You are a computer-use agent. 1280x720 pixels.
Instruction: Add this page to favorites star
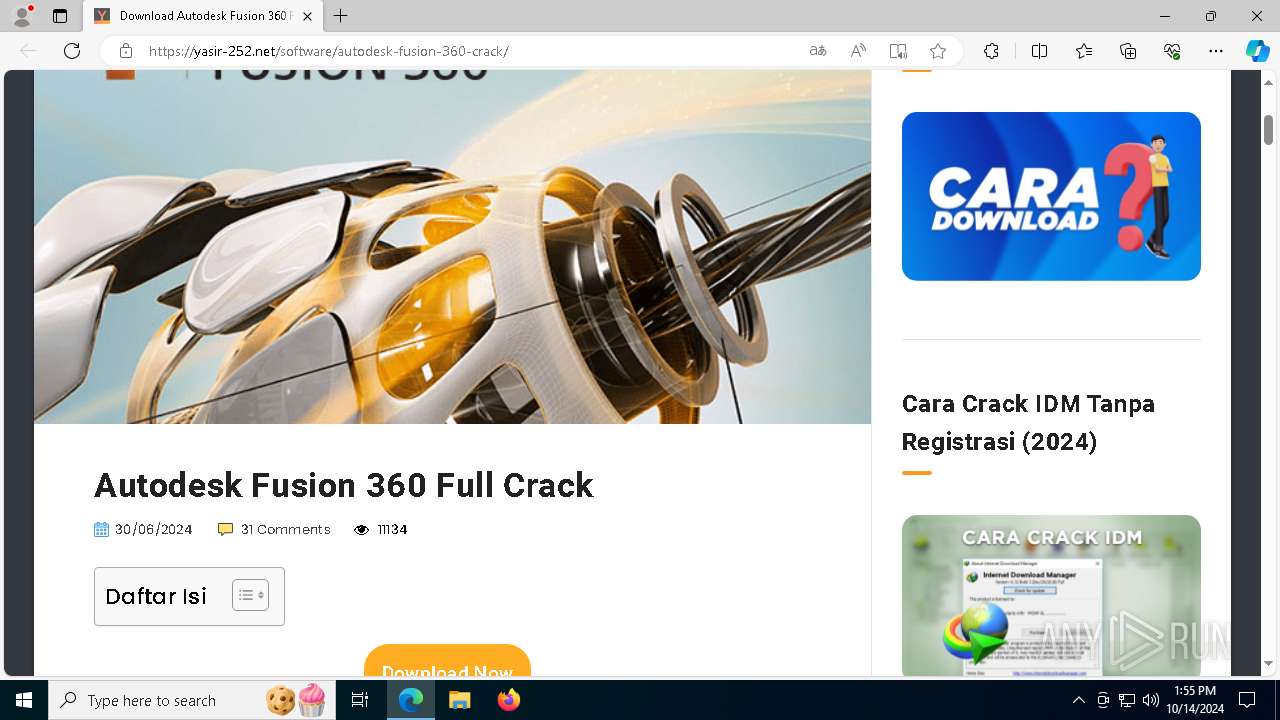(x=938, y=51)
